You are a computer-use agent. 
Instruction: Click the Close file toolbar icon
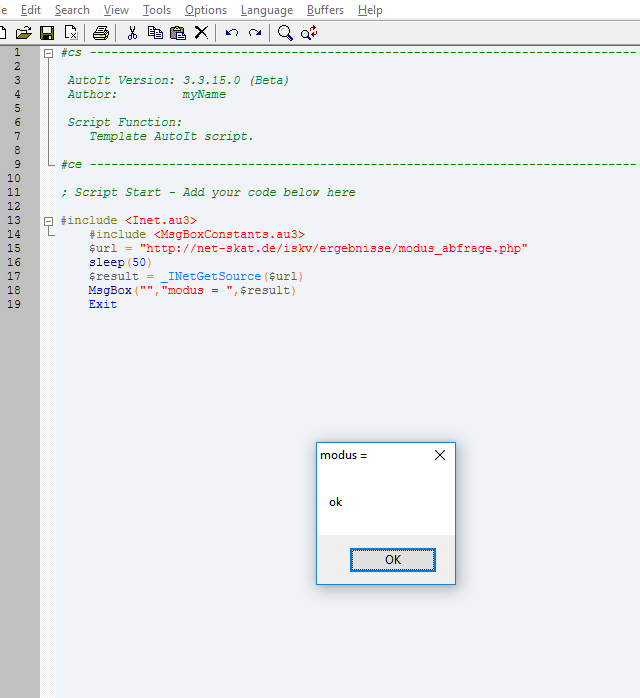(71, 33)
